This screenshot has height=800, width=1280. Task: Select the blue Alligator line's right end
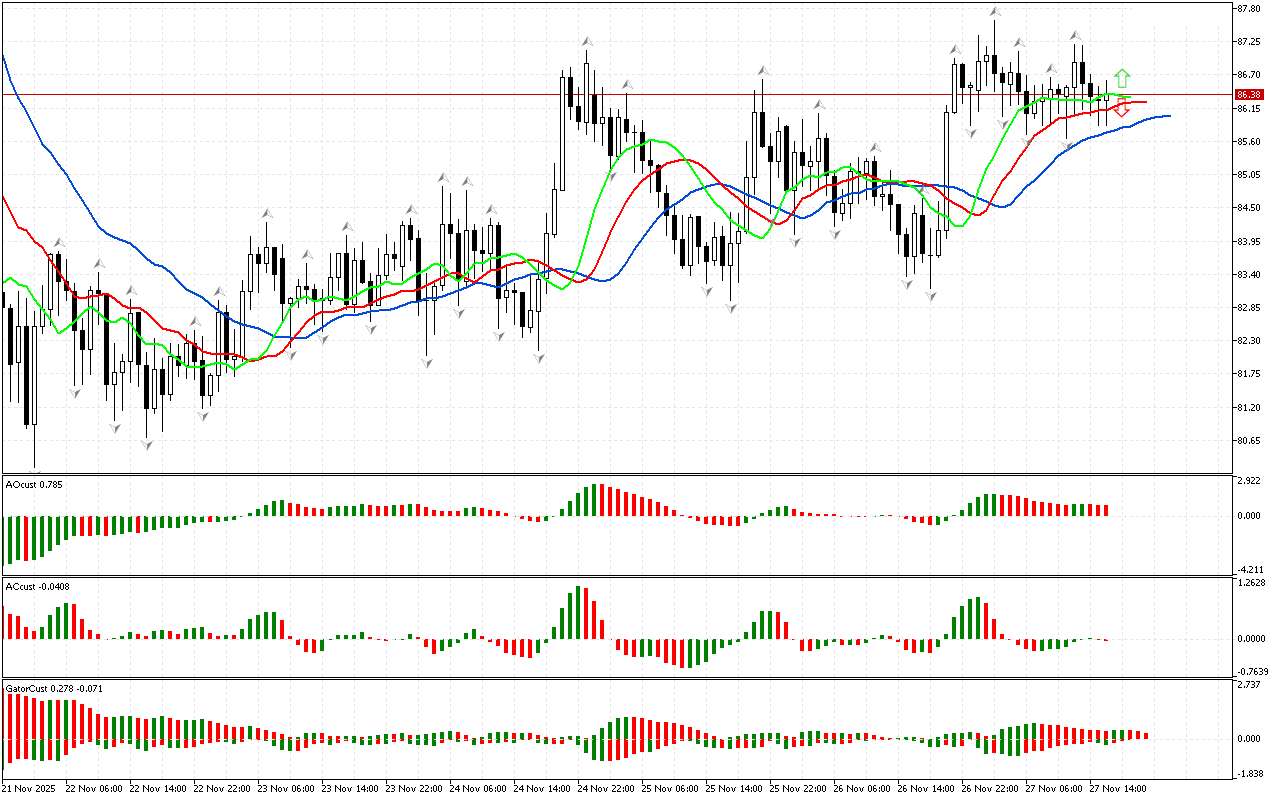click(x=1167, y=116)
